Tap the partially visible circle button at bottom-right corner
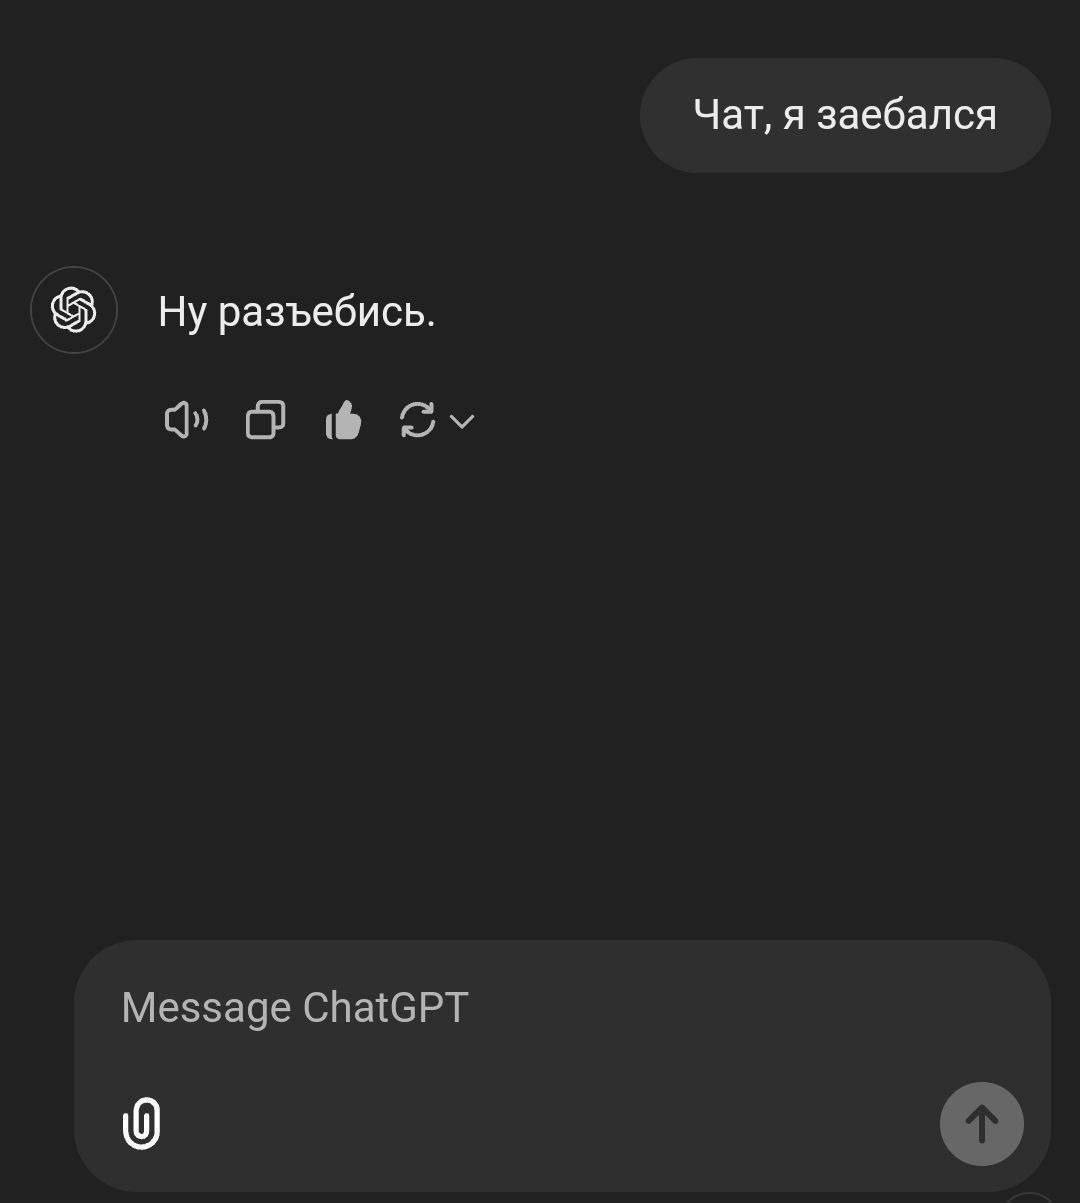This screenshot has height=1203, width=1080. pyautogui.click(x=1030, y=1197)
